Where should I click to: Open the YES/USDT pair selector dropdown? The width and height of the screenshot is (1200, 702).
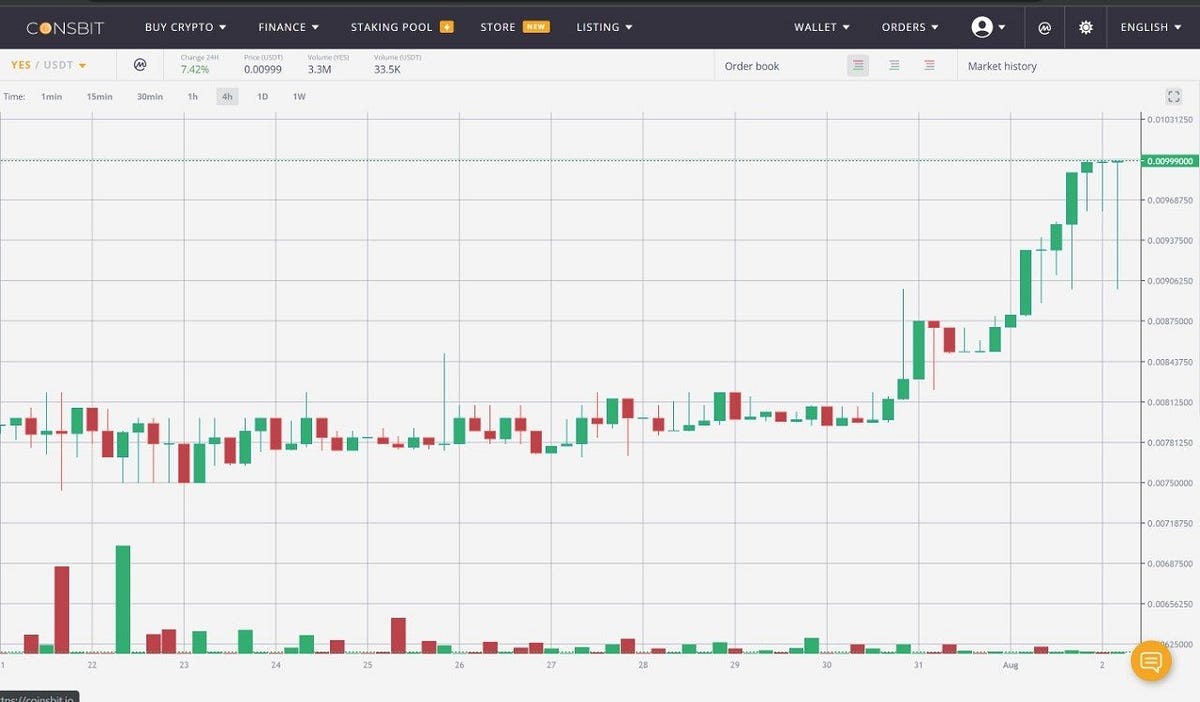(45, 63)
